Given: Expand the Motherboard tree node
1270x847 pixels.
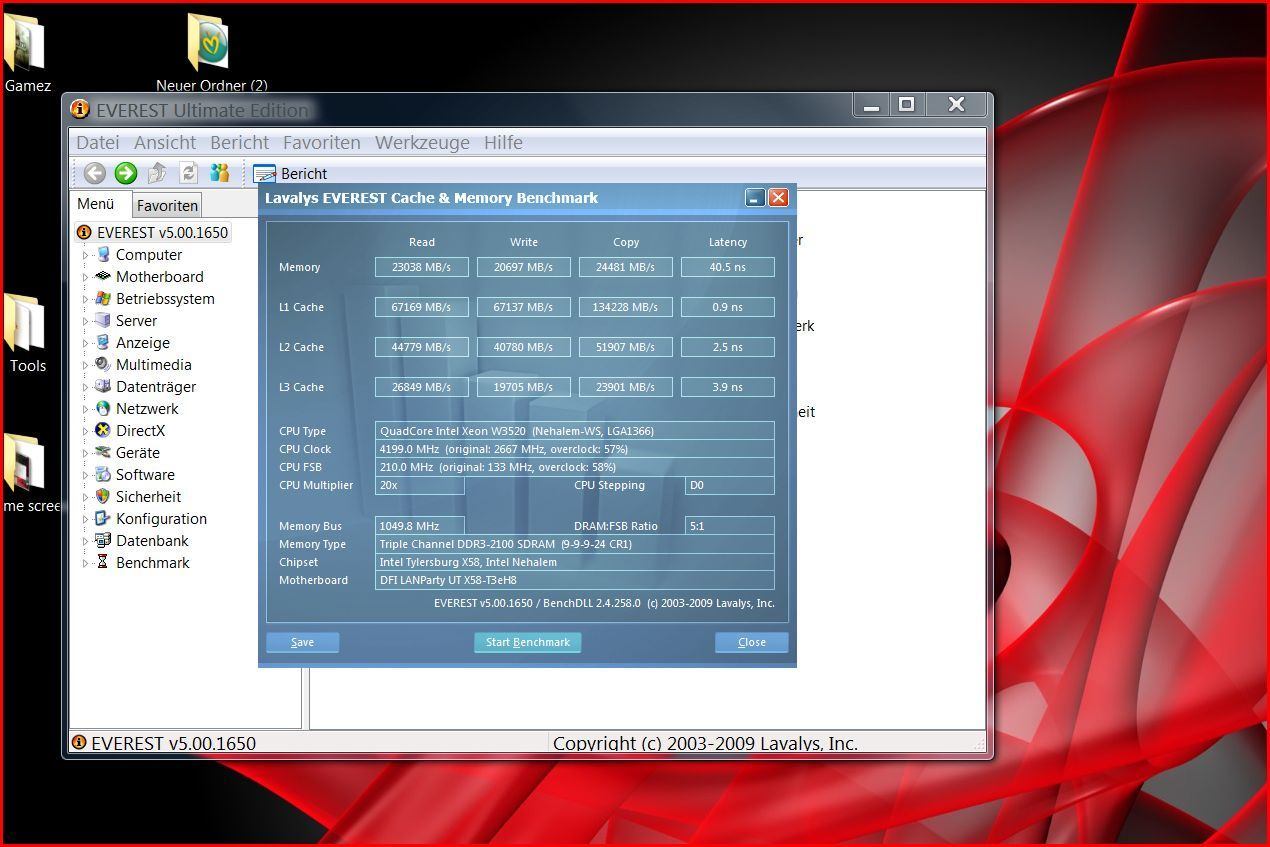Looking at the screenshot, I should [85, 277].
